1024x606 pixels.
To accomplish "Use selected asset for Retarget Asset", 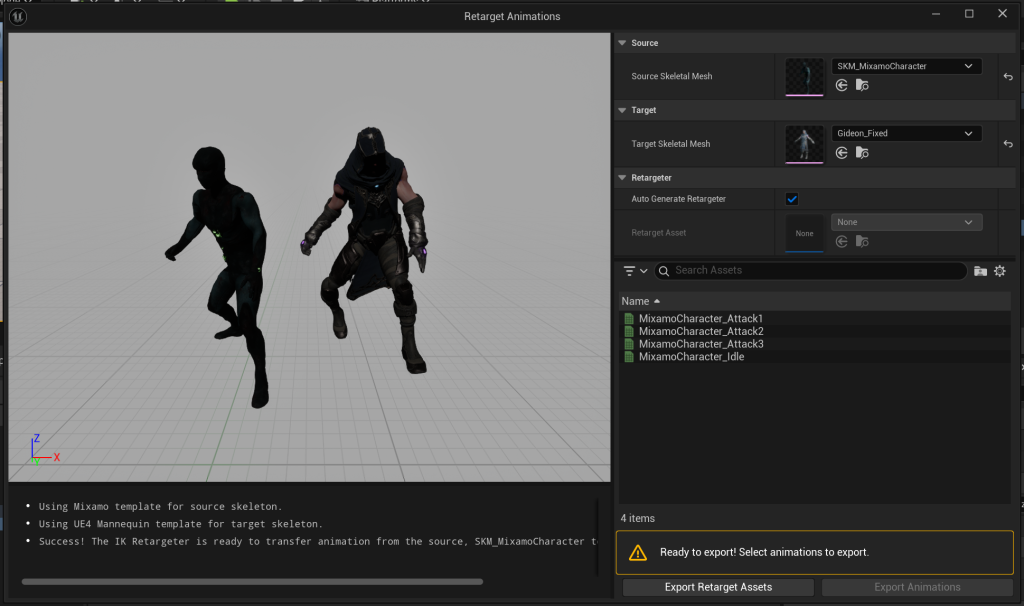I will pos(841,242).
